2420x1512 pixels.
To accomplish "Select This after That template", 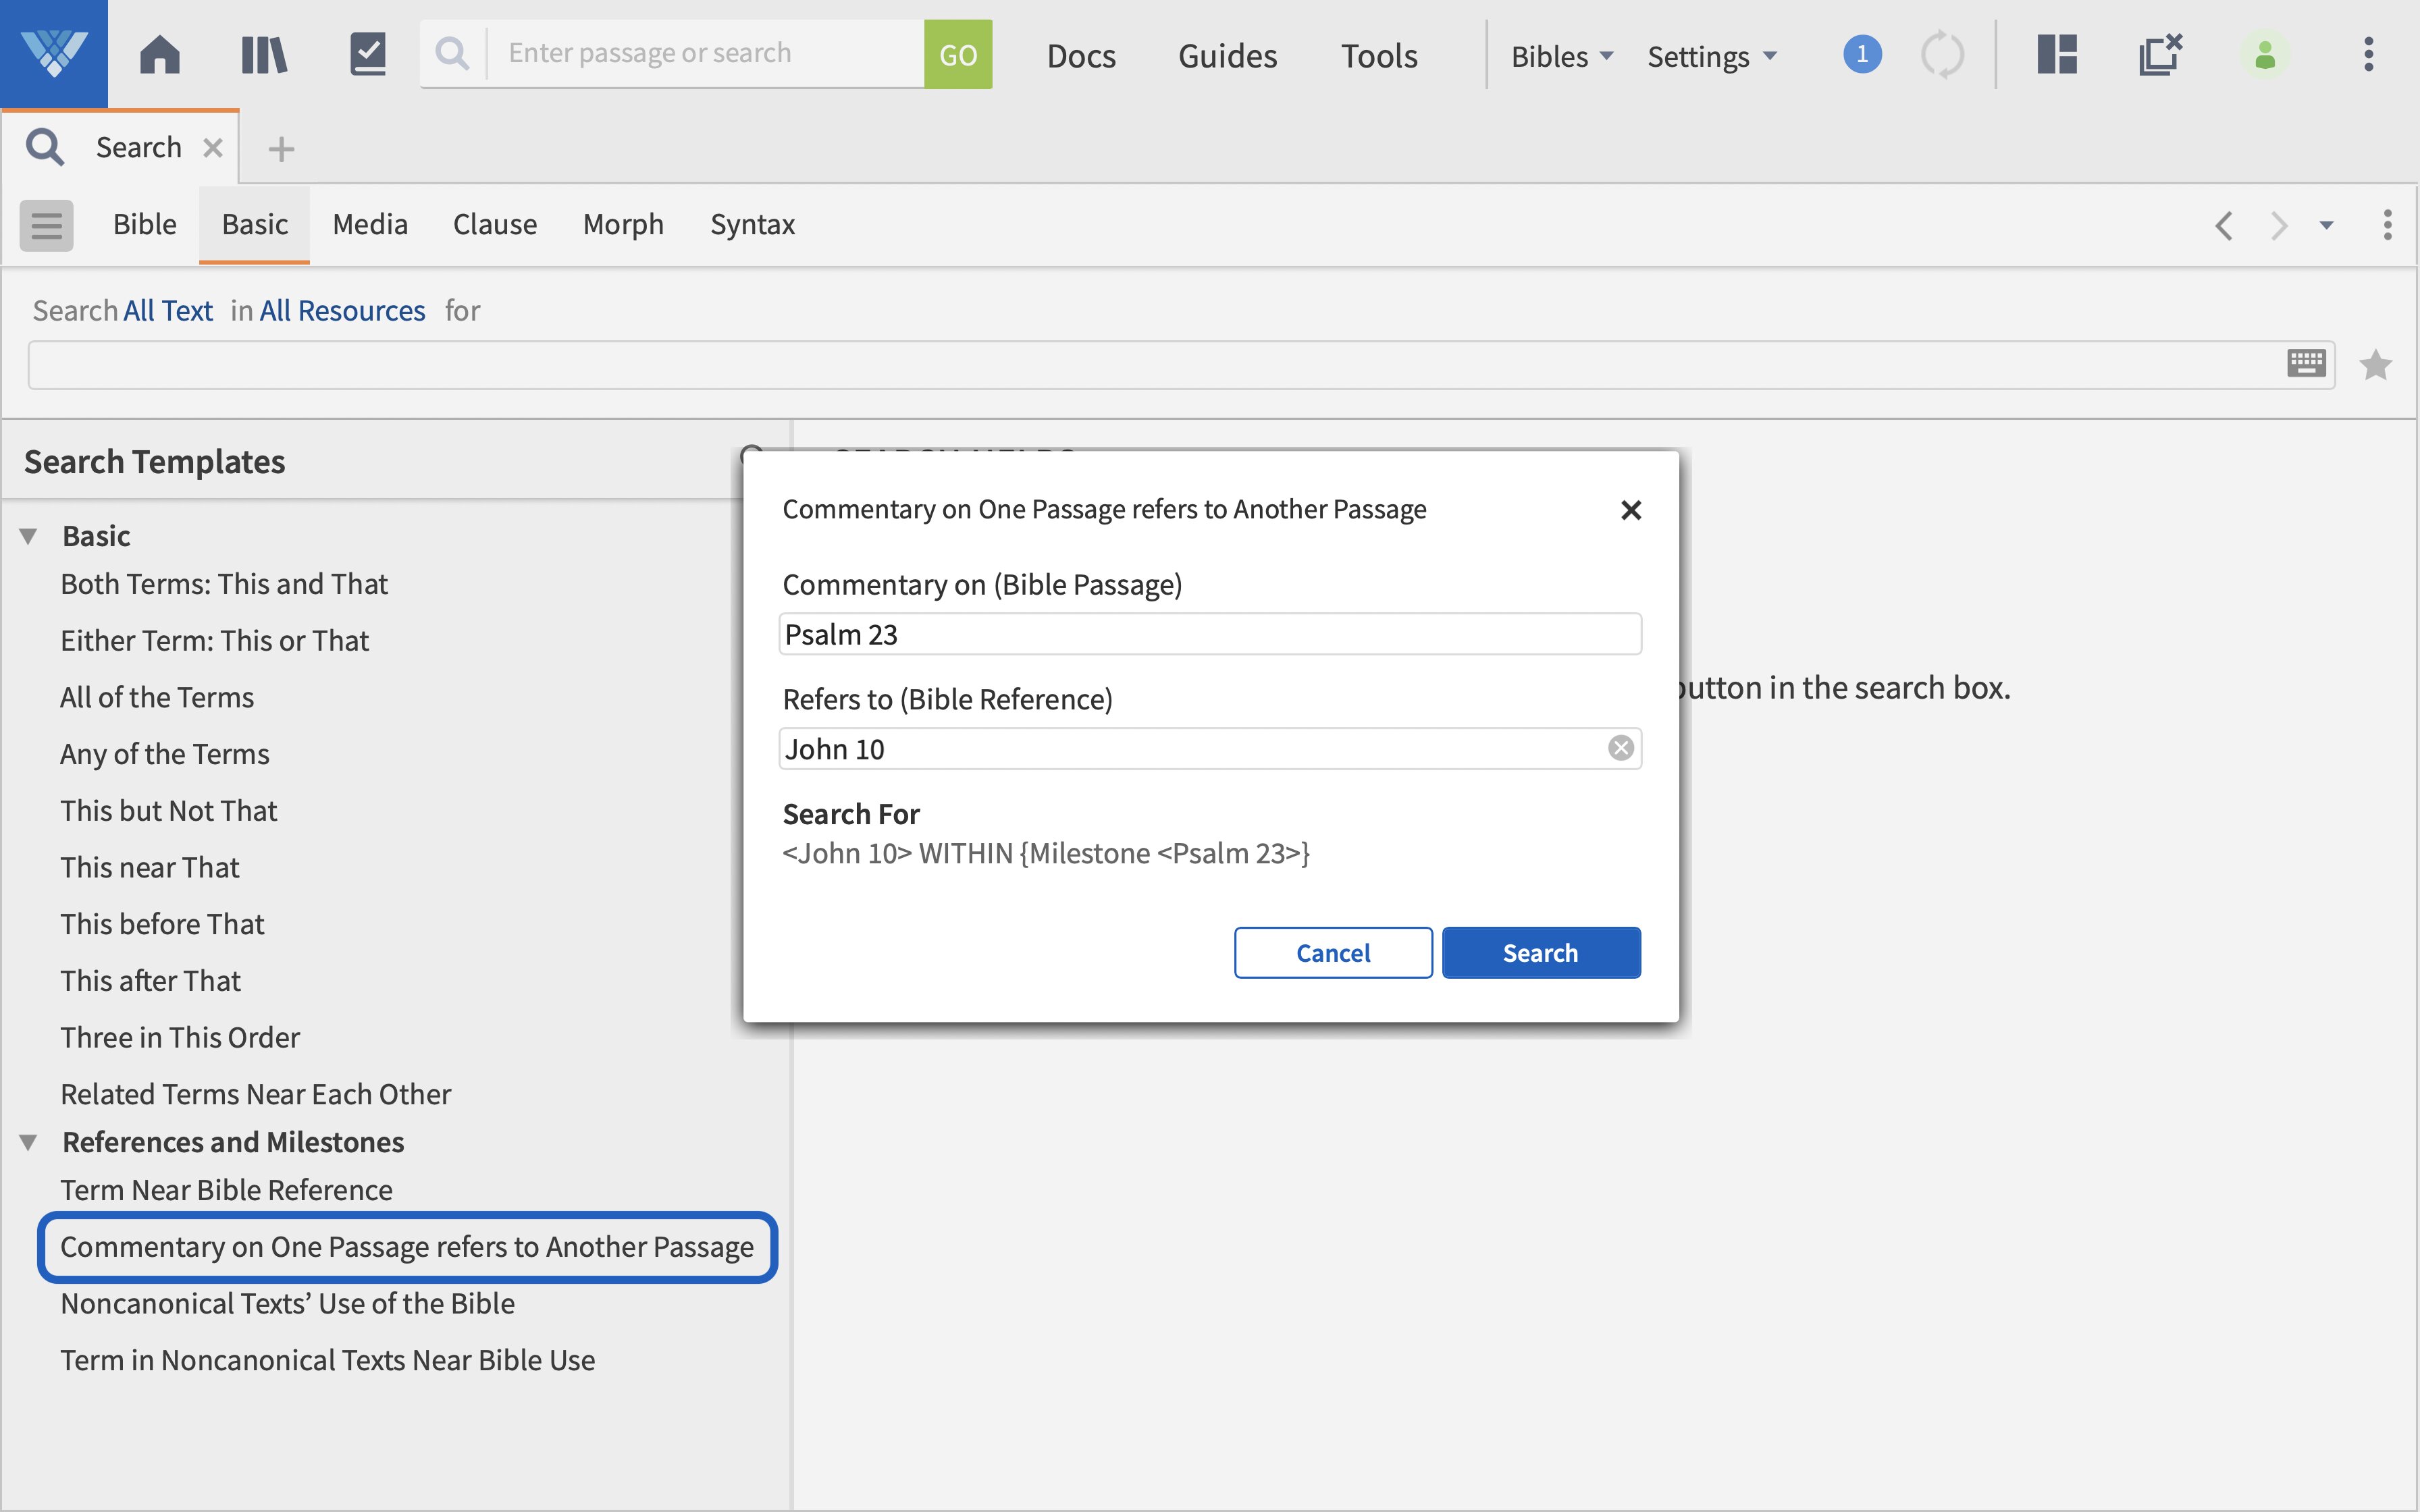I will 150,981.
